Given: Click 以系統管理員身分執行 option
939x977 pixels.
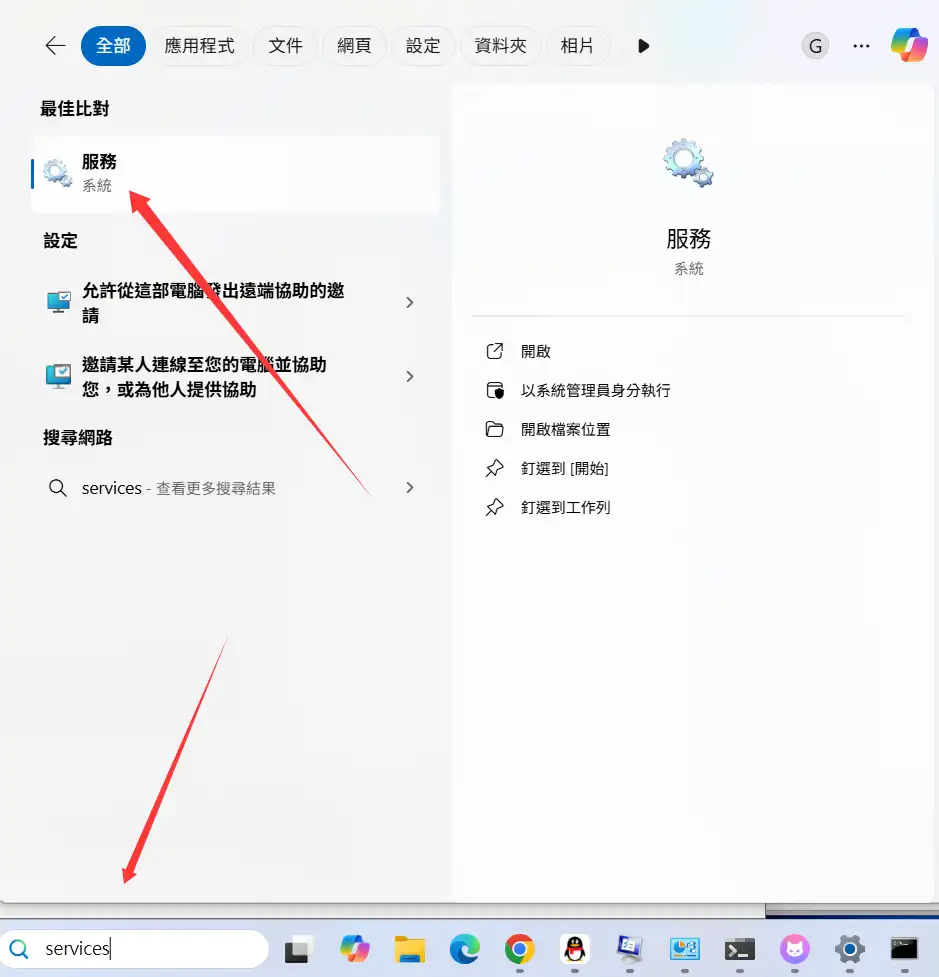Looking at the screenshot, I should pyautogui.click(x=595, y=391).
